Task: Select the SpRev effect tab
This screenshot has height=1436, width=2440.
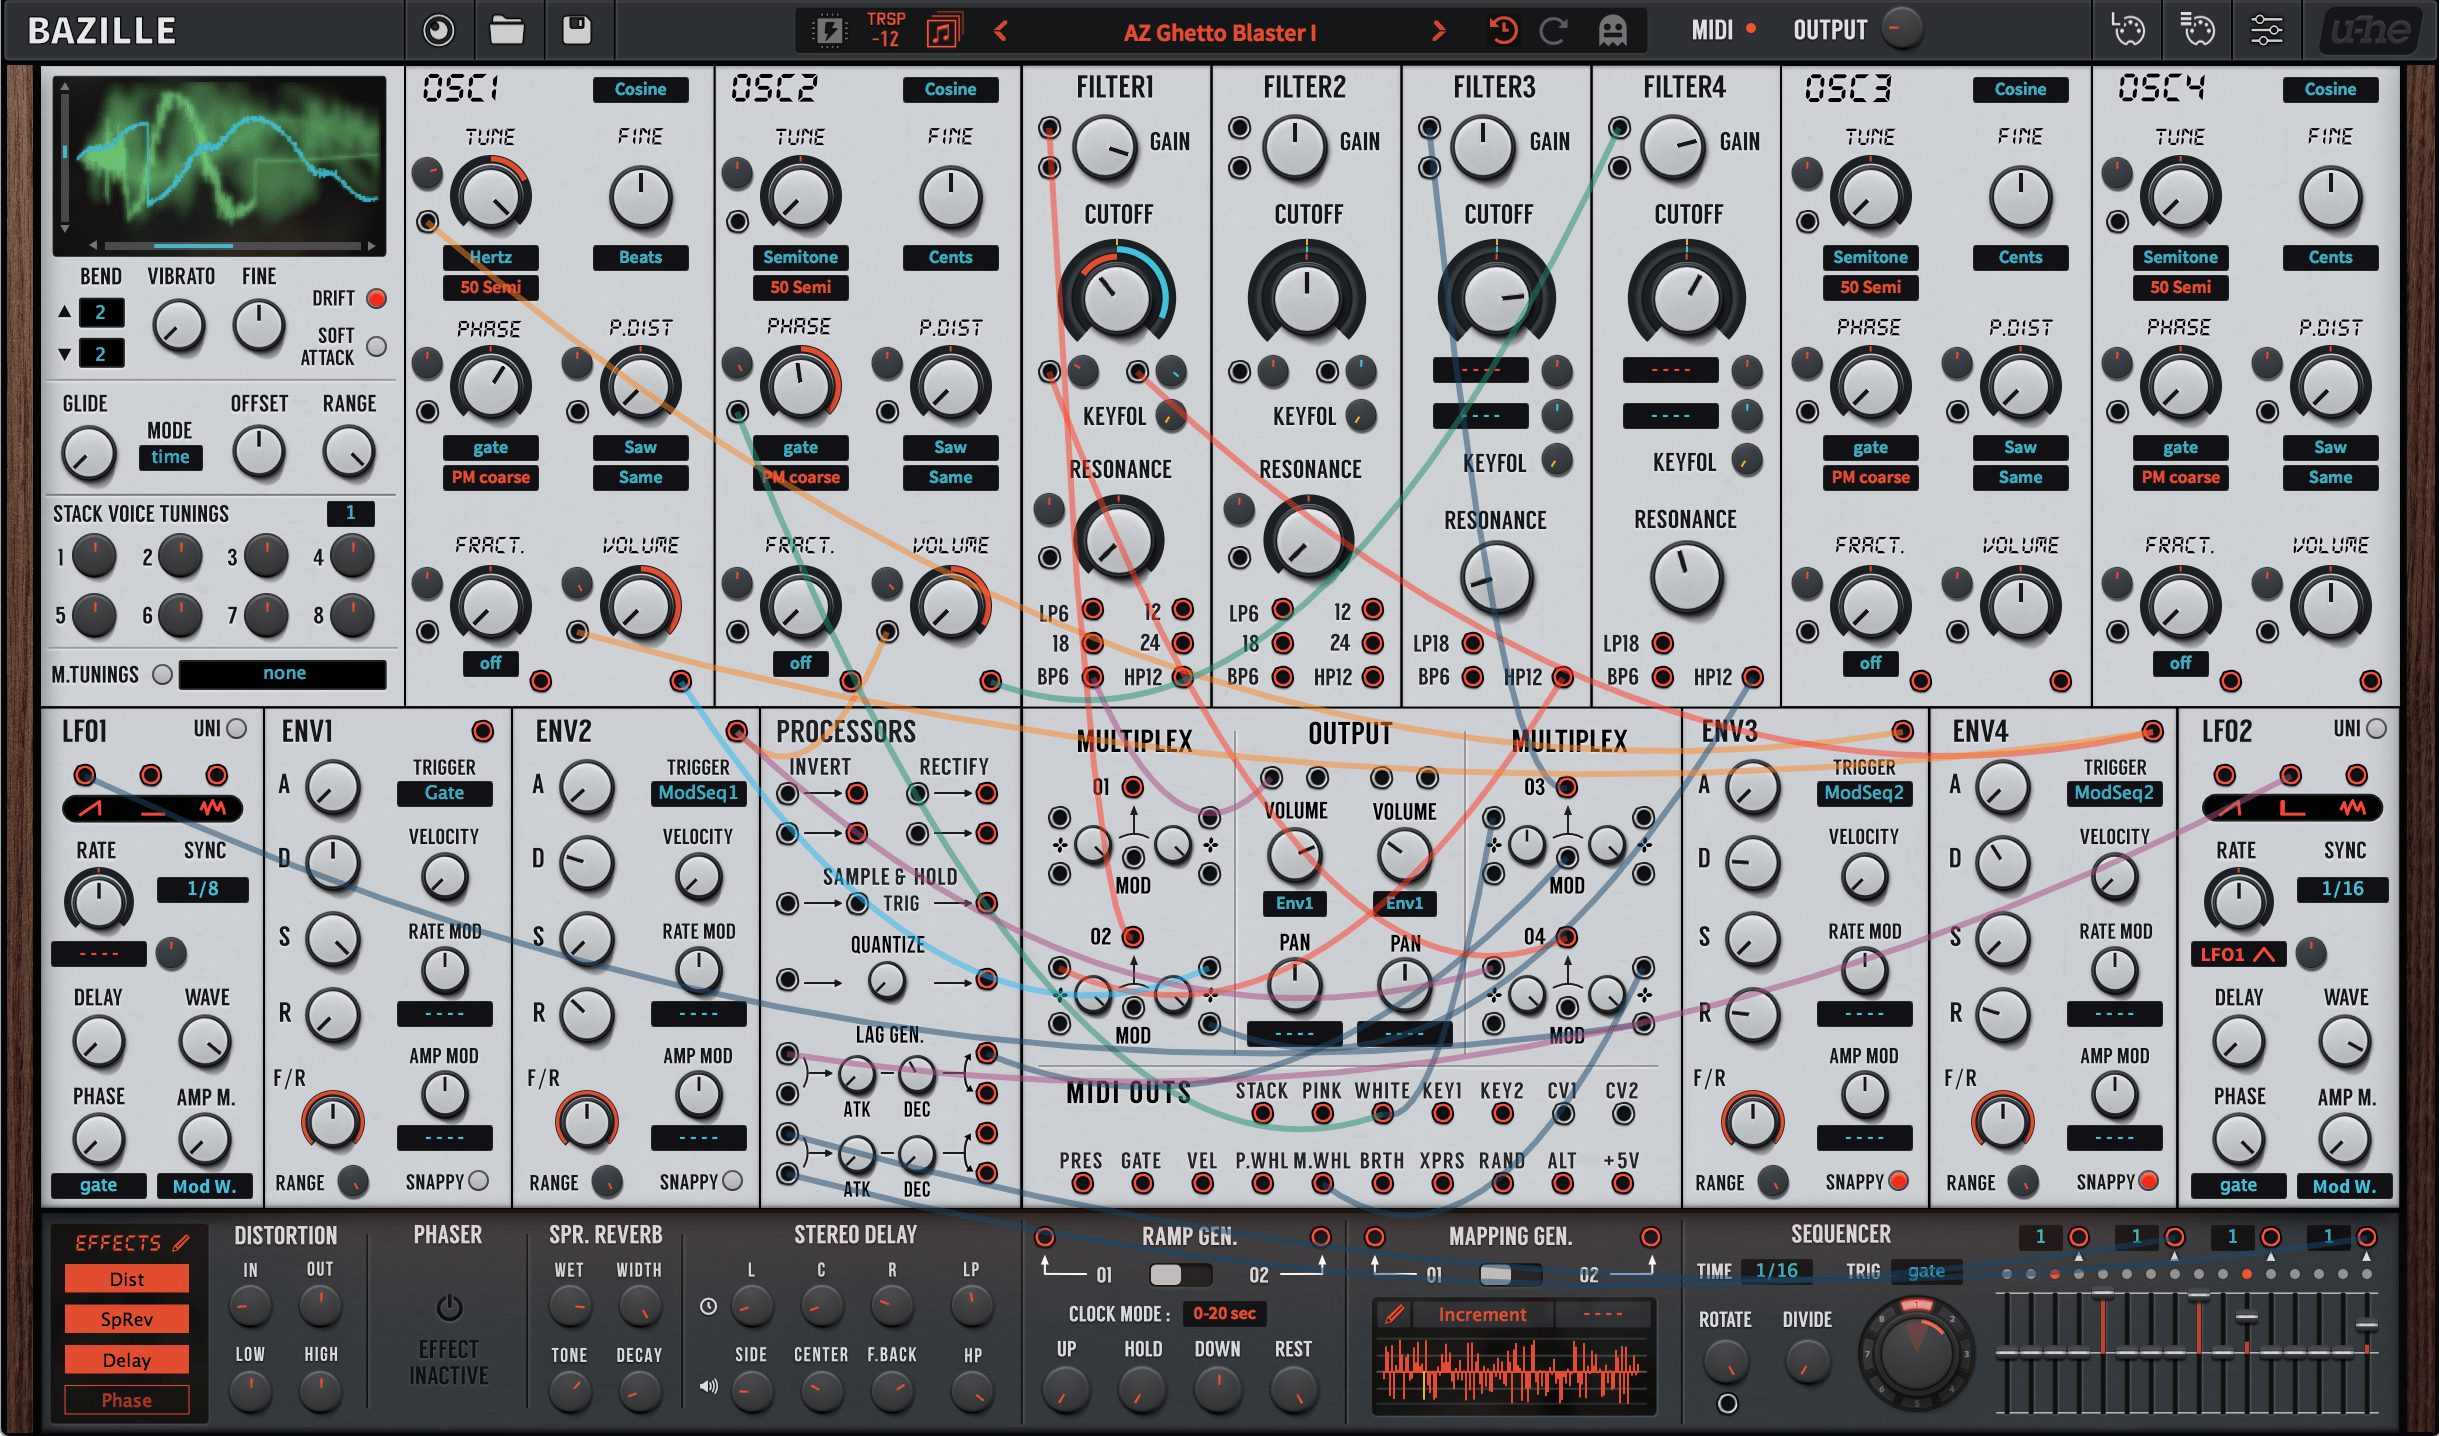Action: coord(127,1319)
